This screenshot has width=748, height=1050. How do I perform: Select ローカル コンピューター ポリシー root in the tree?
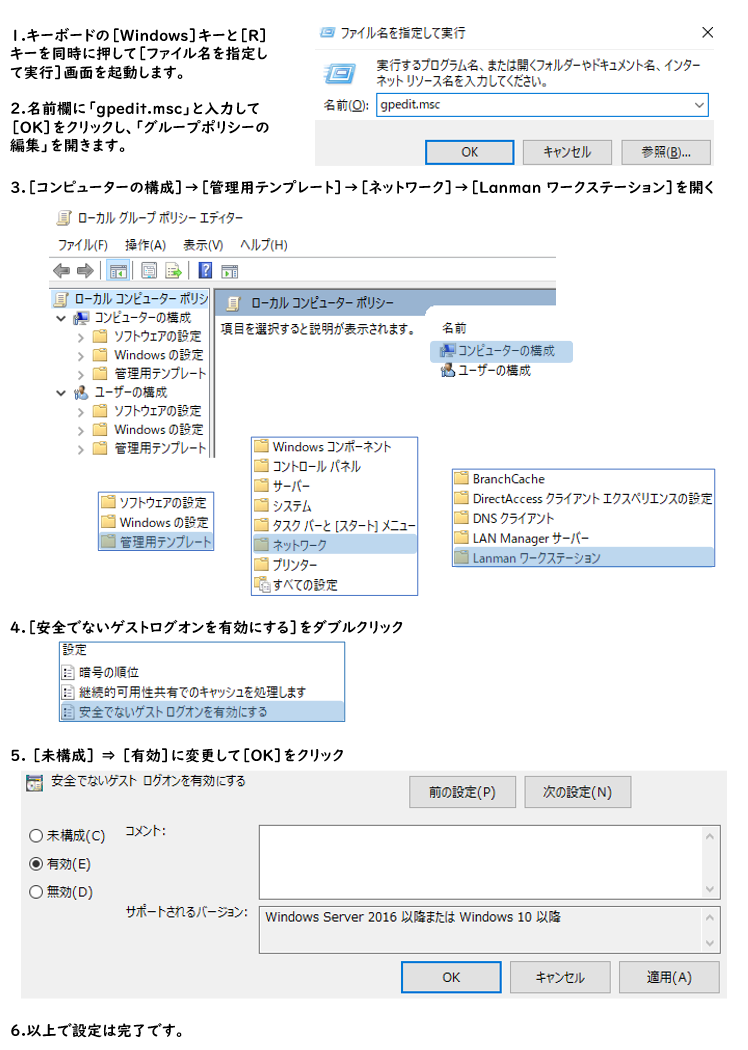click(132, 299)
